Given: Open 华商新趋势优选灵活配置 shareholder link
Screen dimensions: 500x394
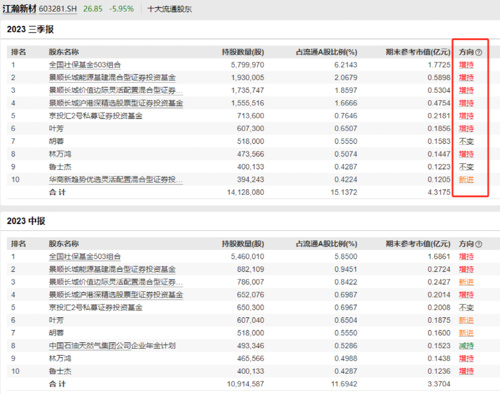Looking at the screenshot, I should point(116,179).
